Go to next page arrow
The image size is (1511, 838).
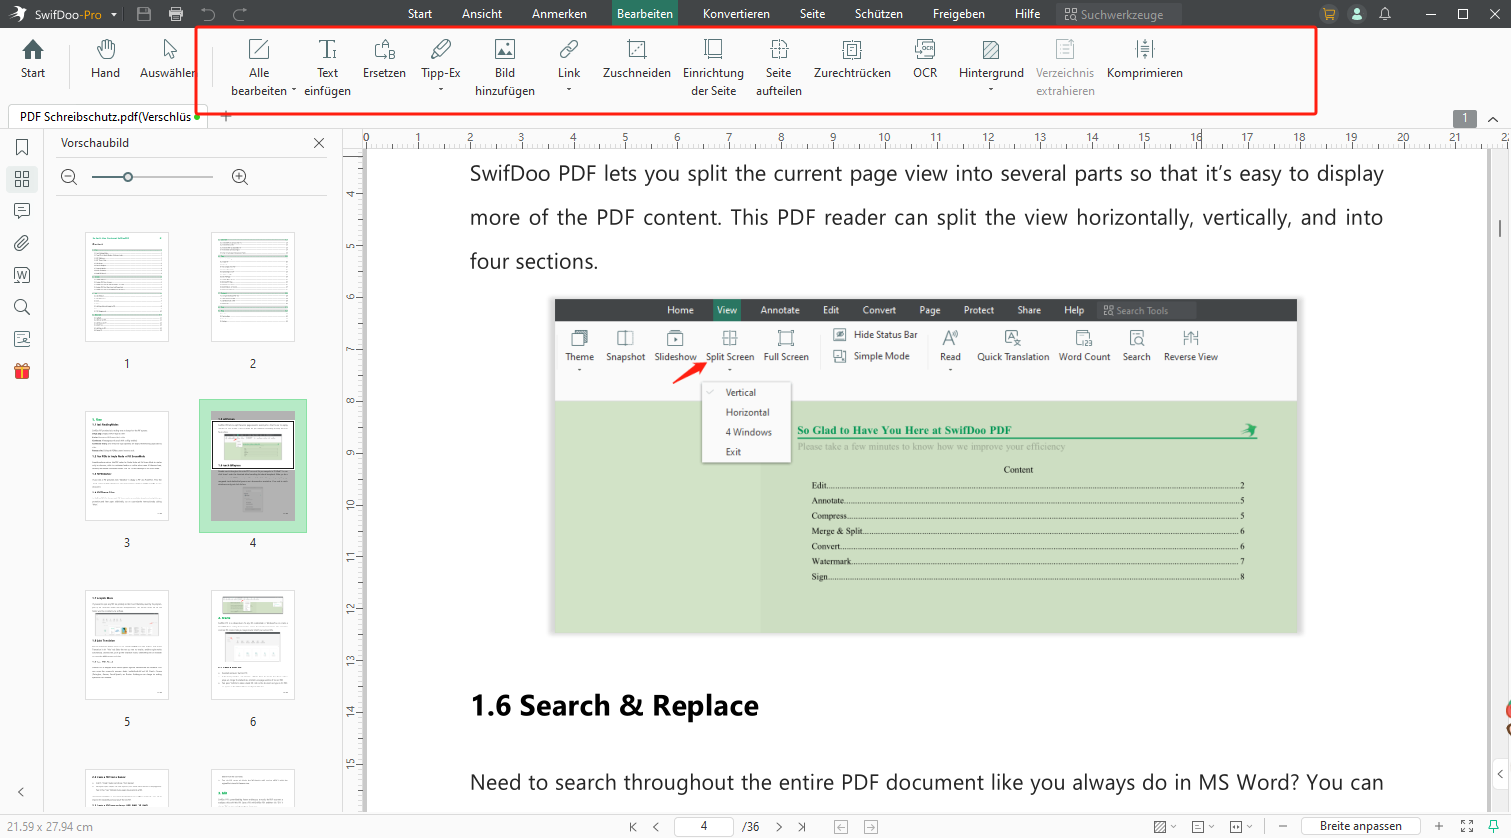[779, 827]
